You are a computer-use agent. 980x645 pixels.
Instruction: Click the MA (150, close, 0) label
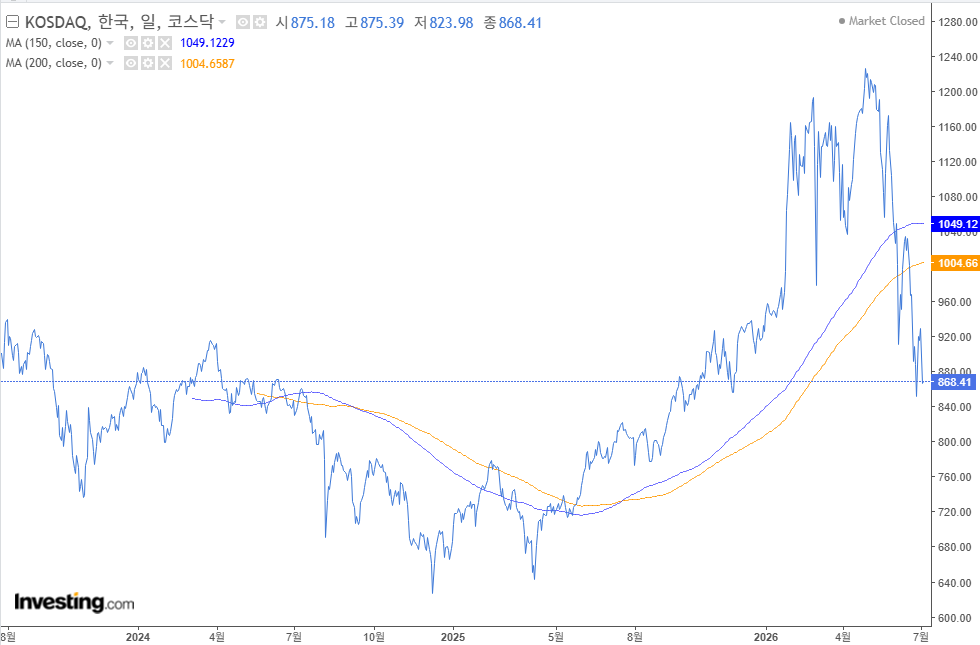(x=54, y=43)
